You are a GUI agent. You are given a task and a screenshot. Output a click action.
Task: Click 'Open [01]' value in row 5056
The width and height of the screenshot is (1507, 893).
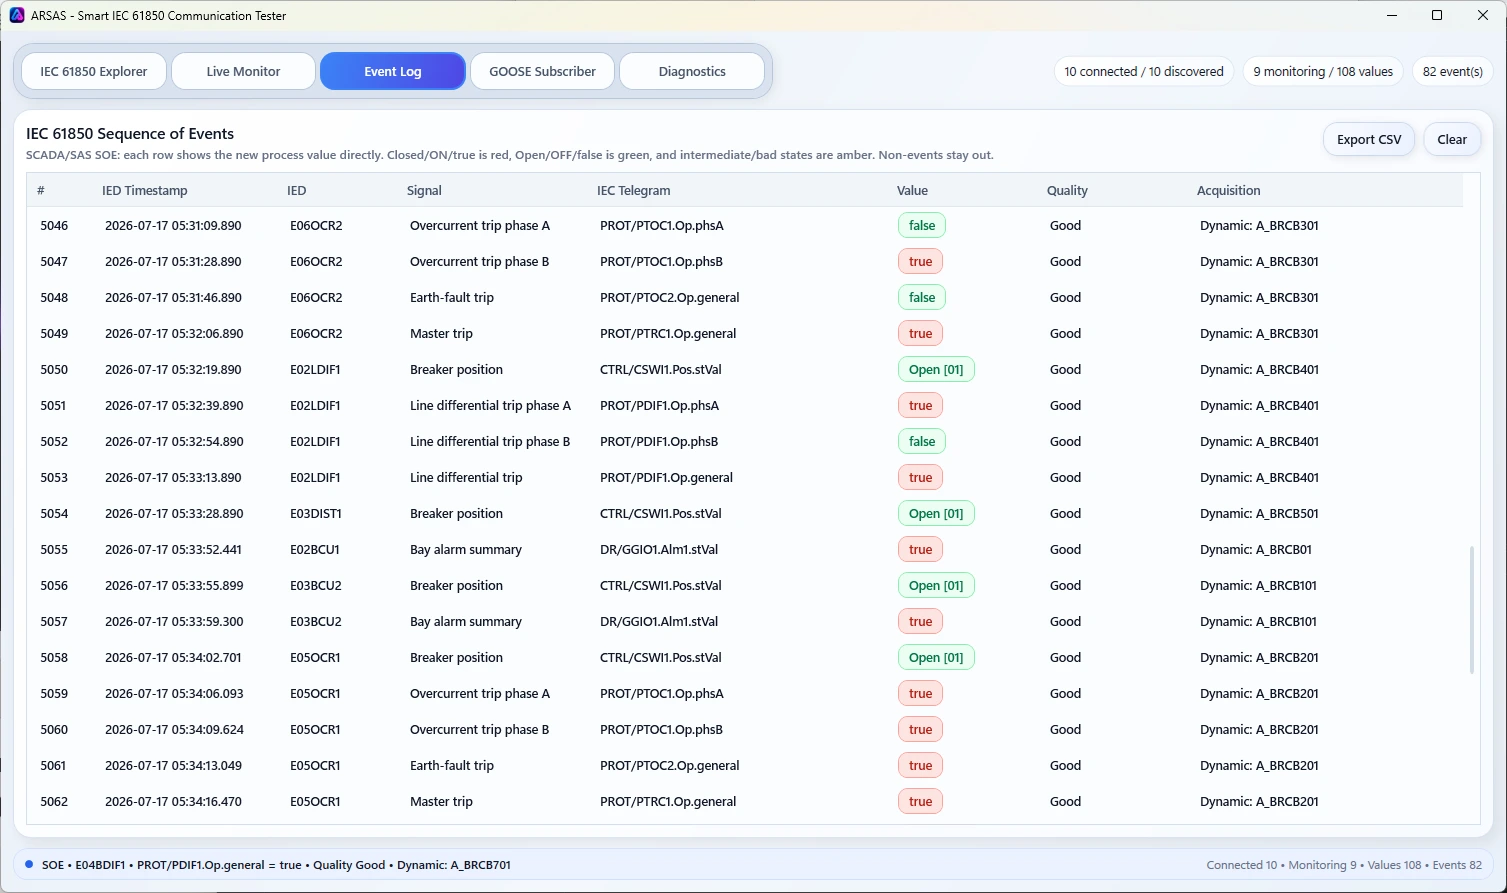(x=936, y=585)
